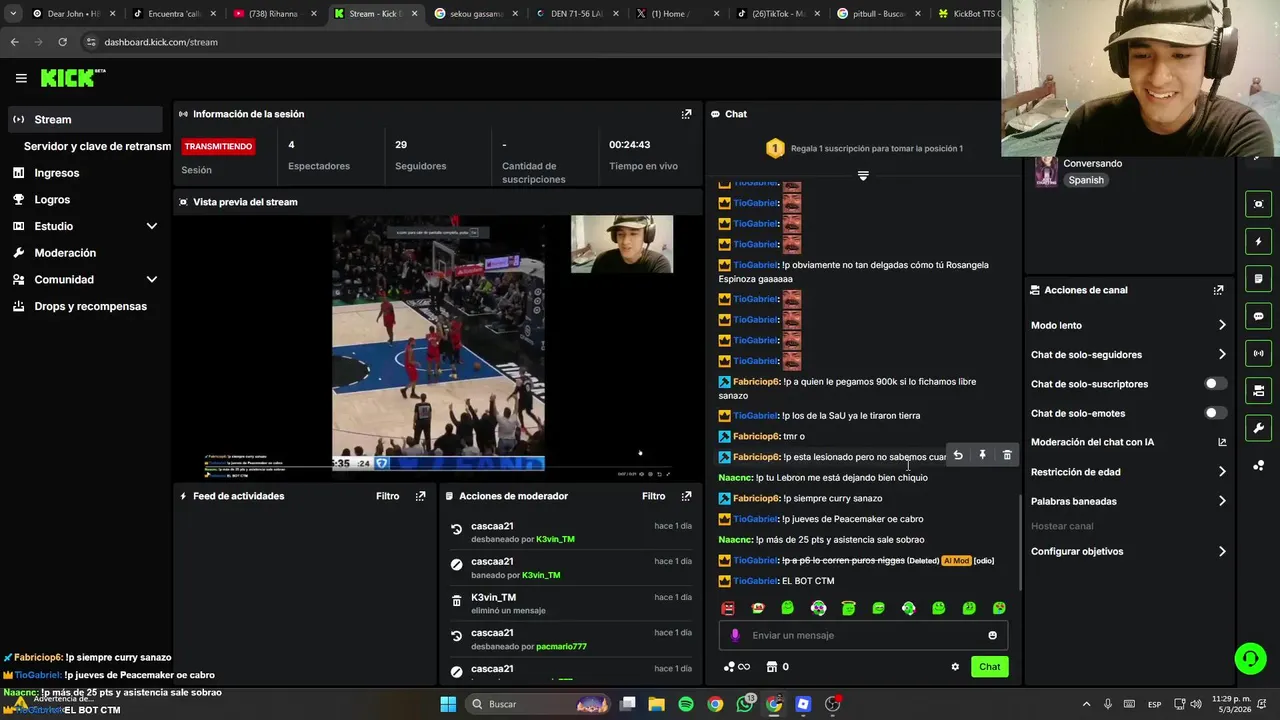The width and height of the screenshot is (1280, 720).
Task: Open channel points shop icon showing 0
Action: (x=778, y=667)
